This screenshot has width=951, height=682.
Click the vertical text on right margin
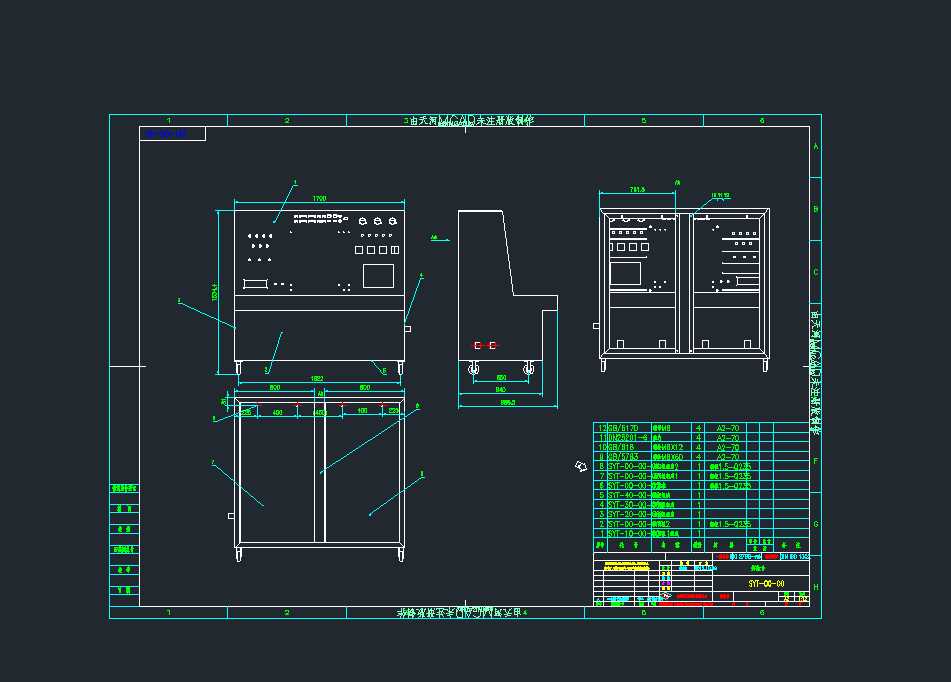tap(815, 370)
